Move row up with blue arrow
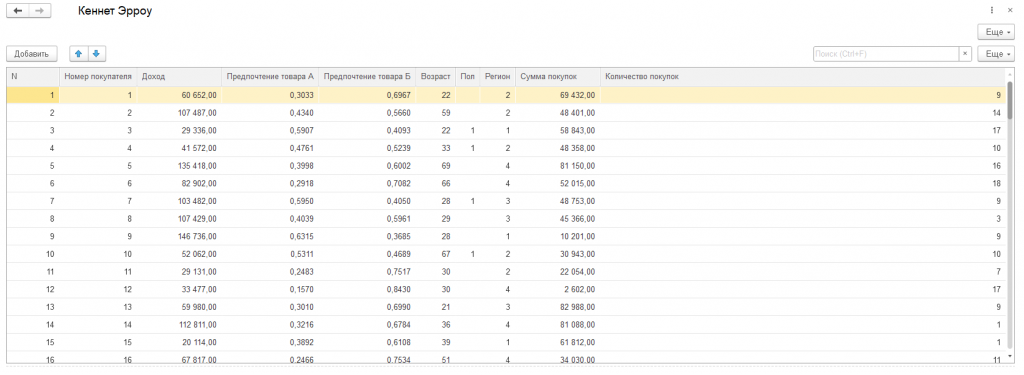The height and width of the screenshot is (375, 1024). point(78,54)
